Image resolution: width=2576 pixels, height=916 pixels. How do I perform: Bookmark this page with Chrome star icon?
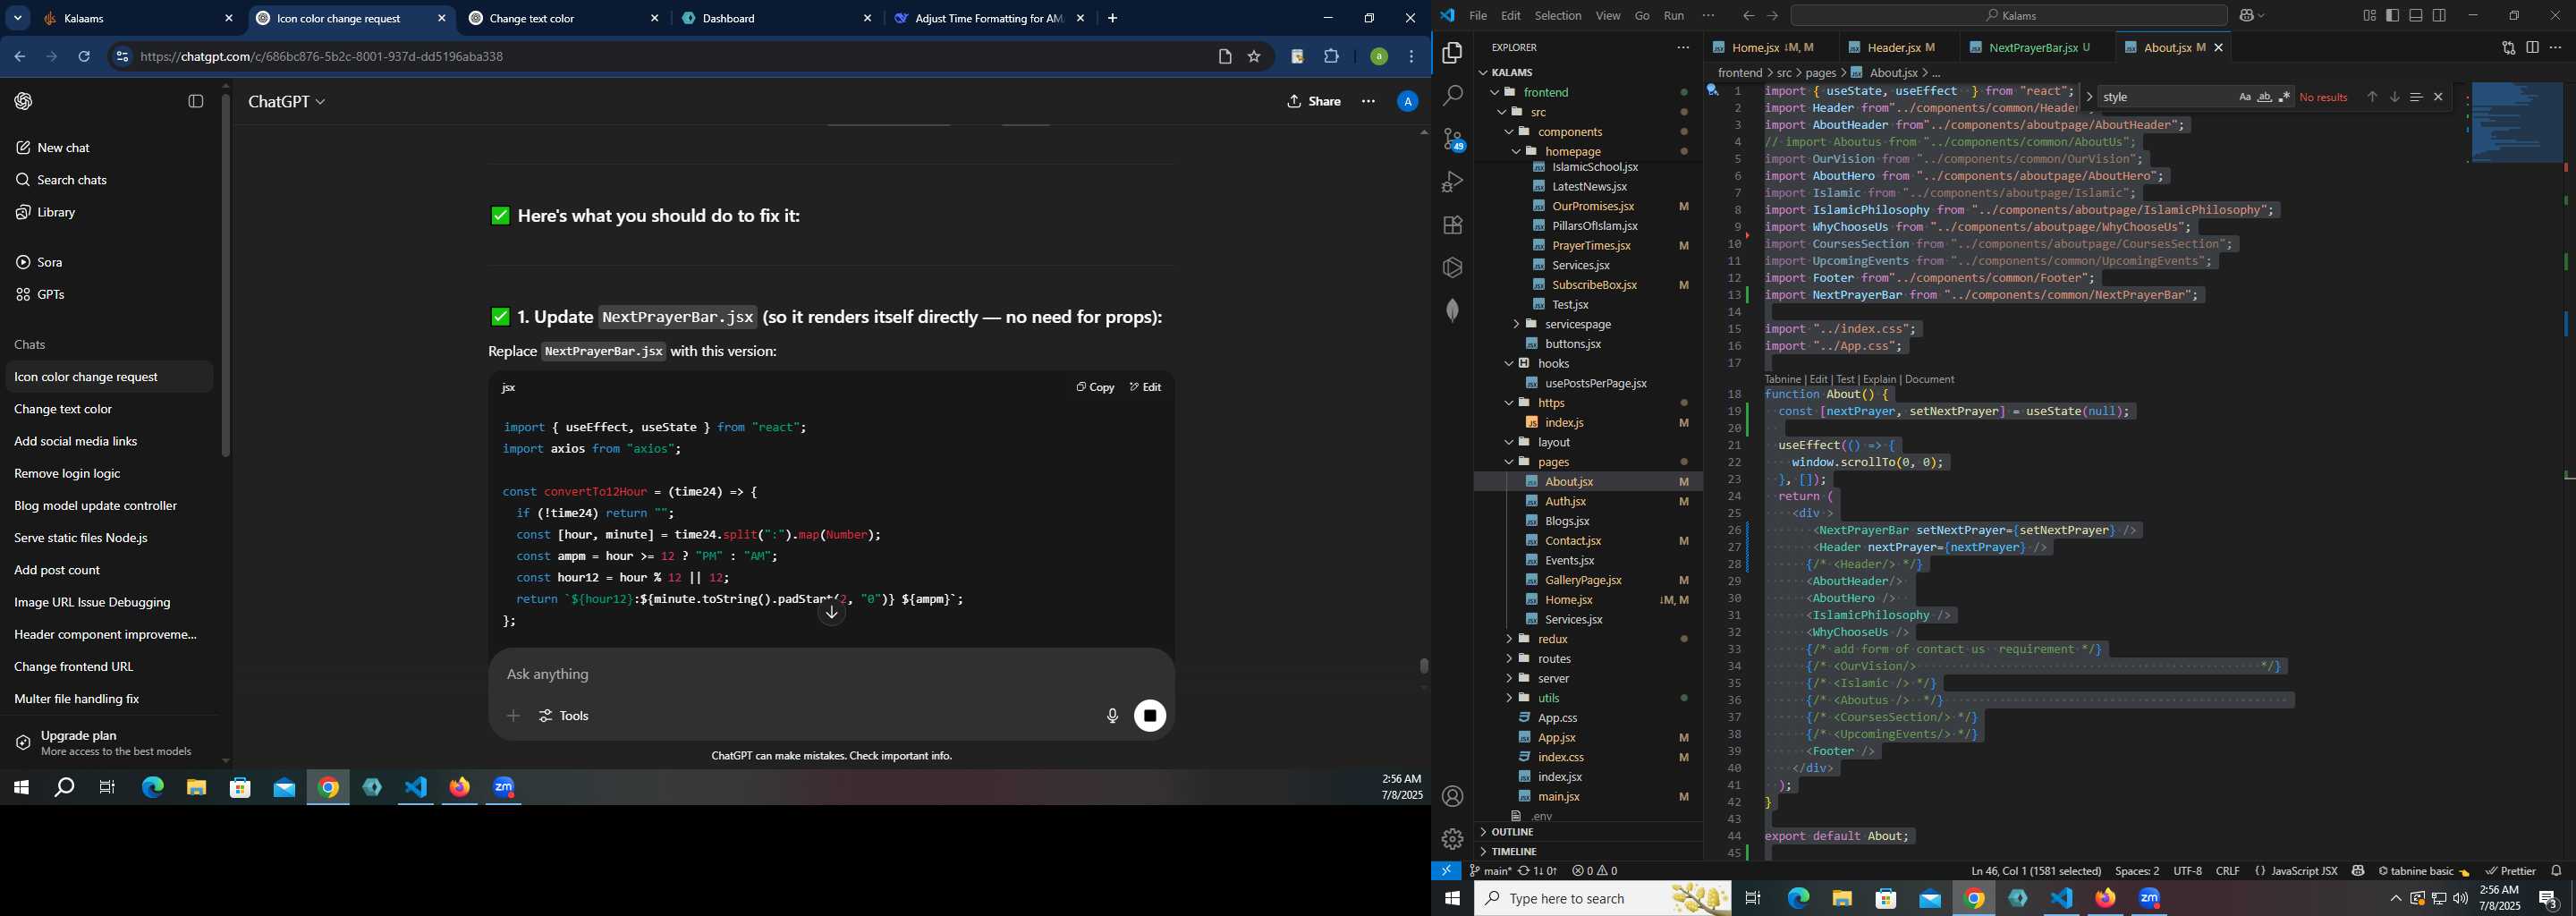1254,57
